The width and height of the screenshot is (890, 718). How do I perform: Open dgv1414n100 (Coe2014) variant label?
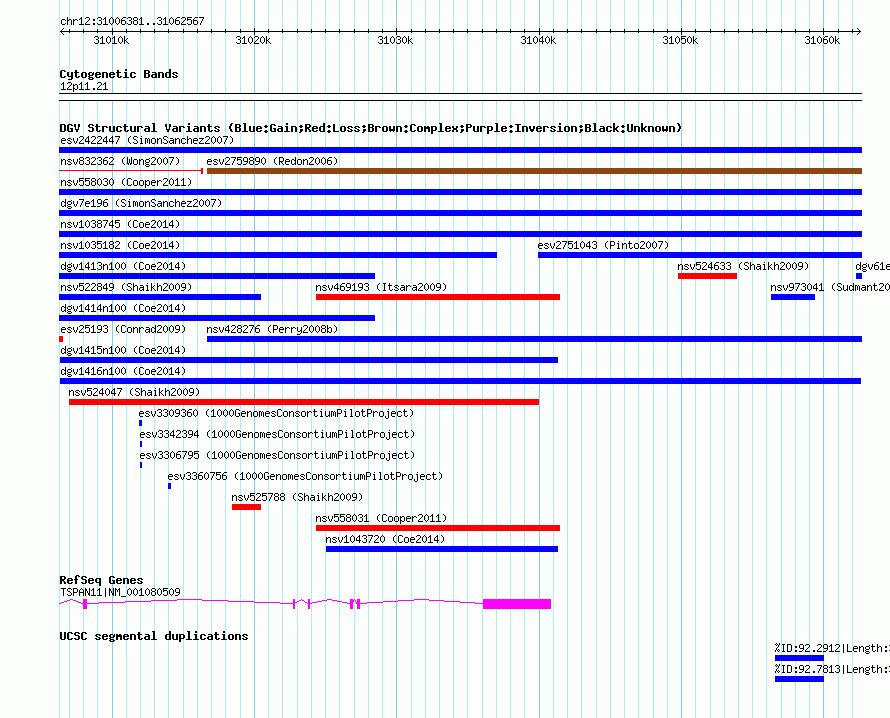click(123, 308)
